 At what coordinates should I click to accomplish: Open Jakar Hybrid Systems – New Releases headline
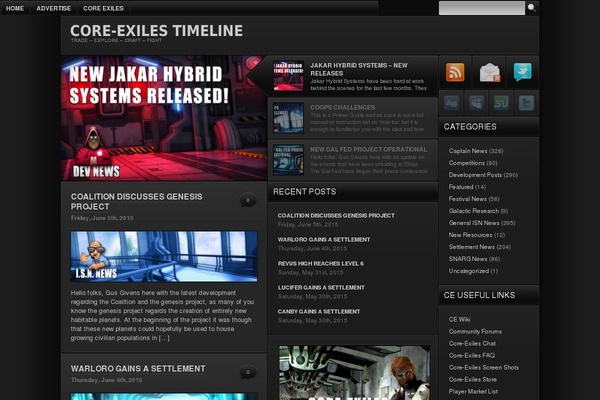pyautogui.click(x=359, y=69)
